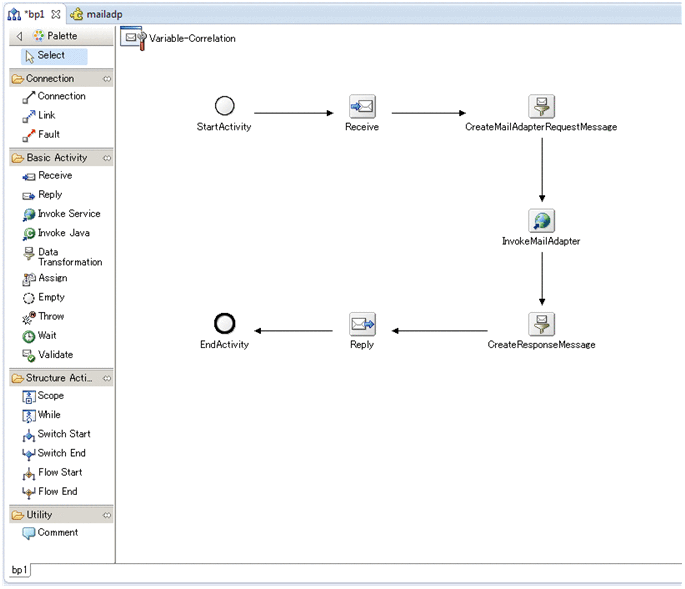Screen dimensions: 685x589
Task: Click the CreateResponseMessage activity icon
Action: 541,324
